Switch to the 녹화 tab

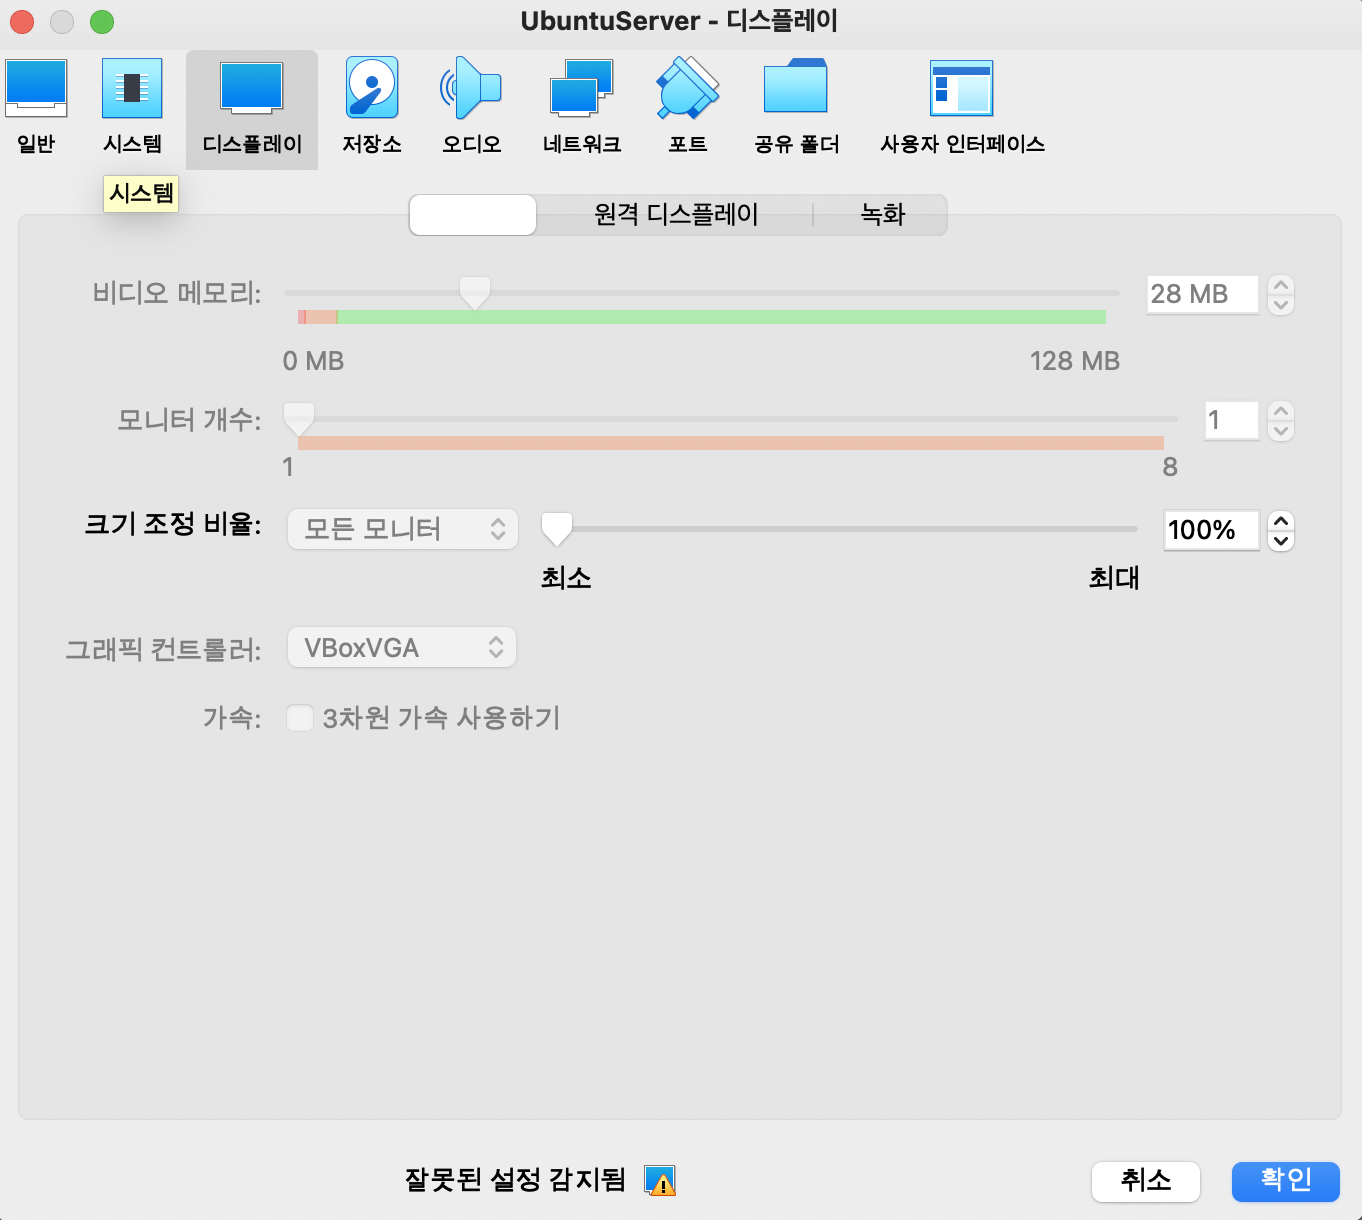882,215
